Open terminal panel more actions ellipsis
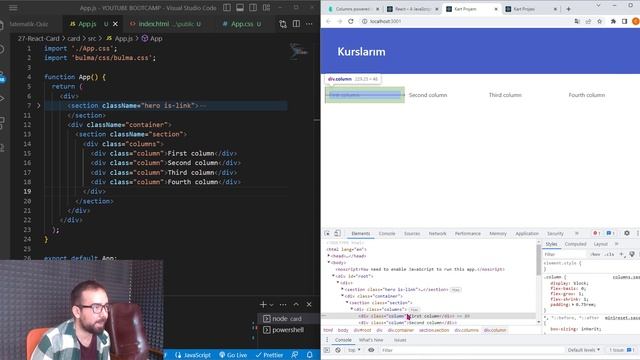The height and width of the screenshot is (360, 640). tap(283, 304)
